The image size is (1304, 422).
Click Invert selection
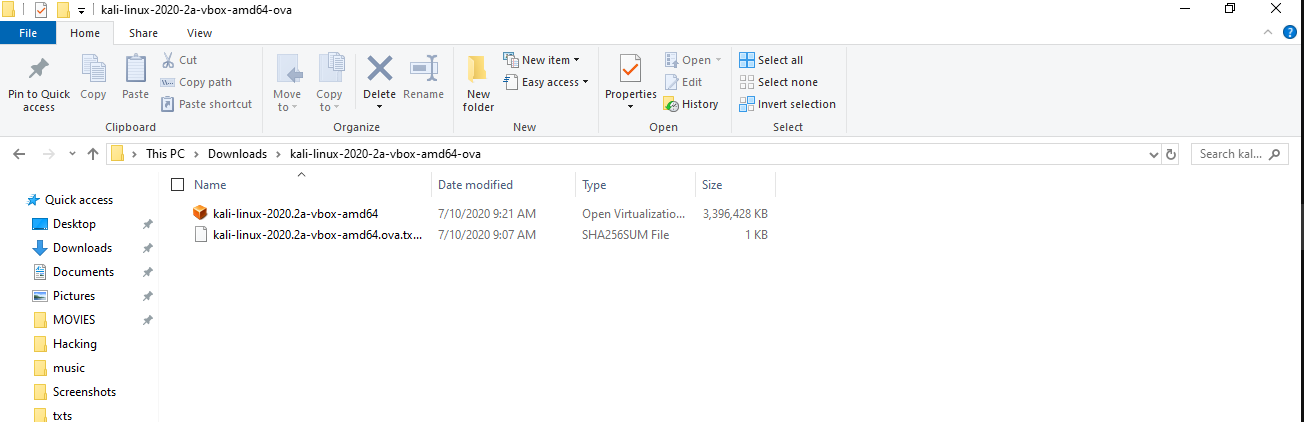pyautogui.click(x=787, y=104)
